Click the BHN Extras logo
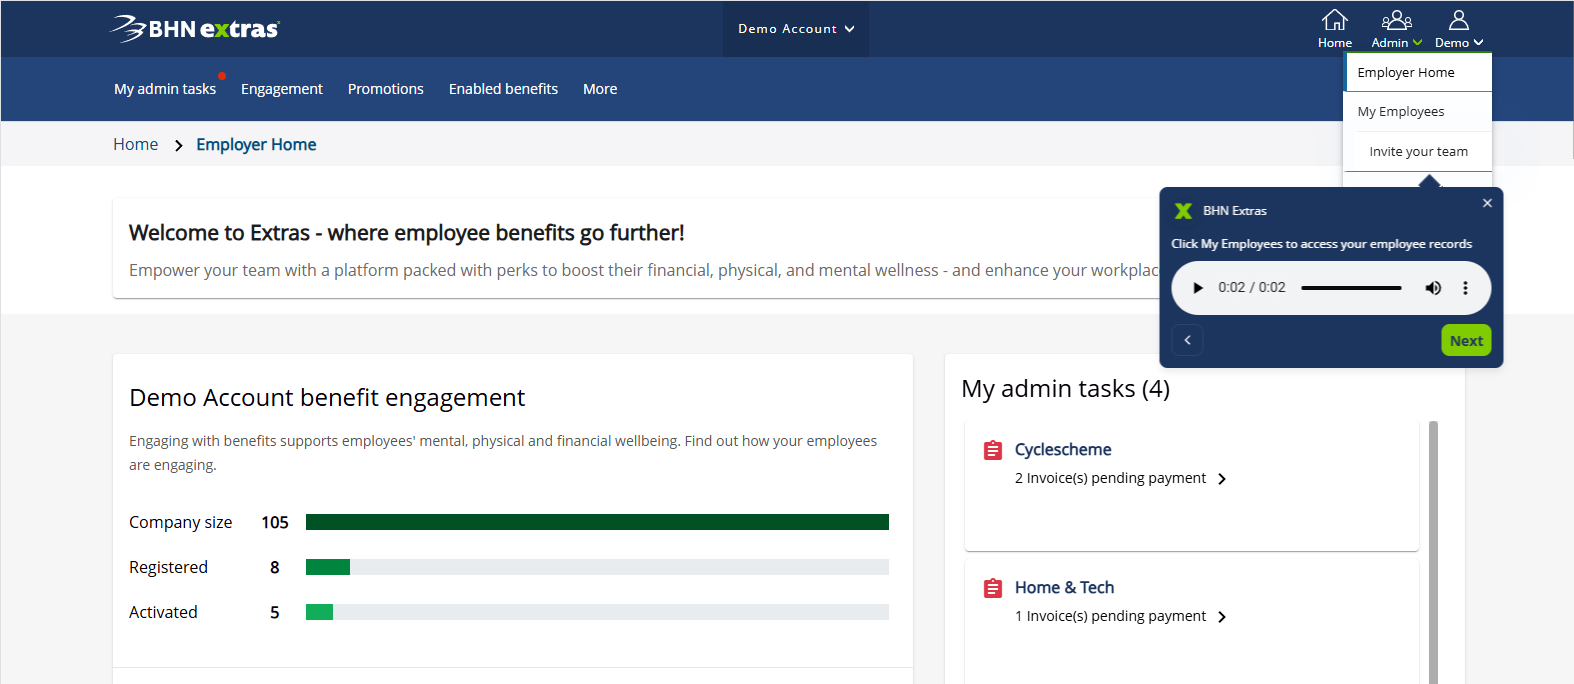The height and width of the screenshot is (684, 1574). click(195, 28)
